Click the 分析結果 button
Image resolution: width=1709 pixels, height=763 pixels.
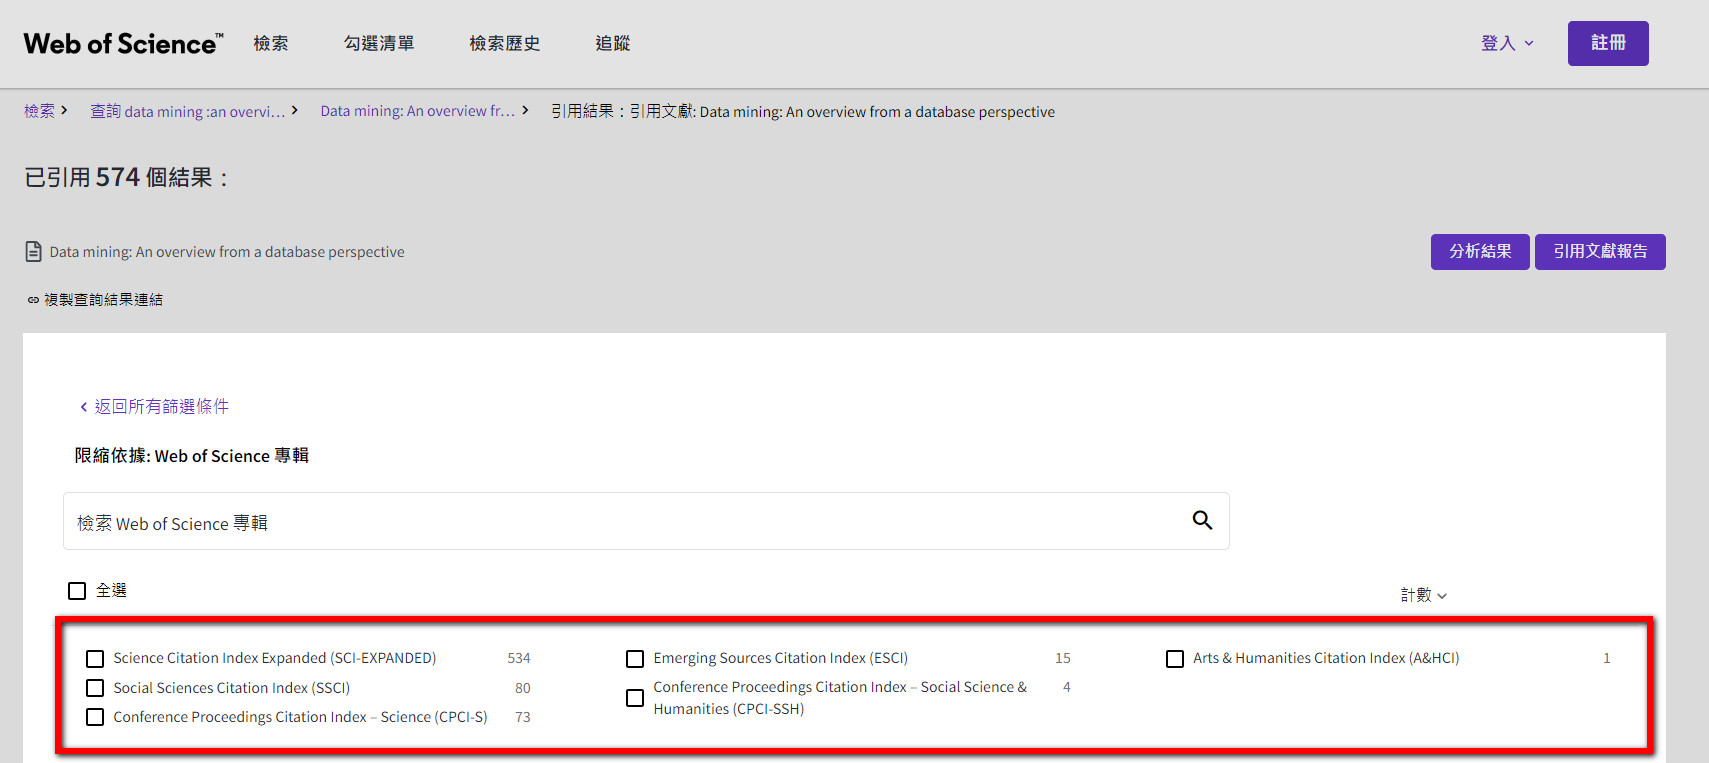(1480, 251)
